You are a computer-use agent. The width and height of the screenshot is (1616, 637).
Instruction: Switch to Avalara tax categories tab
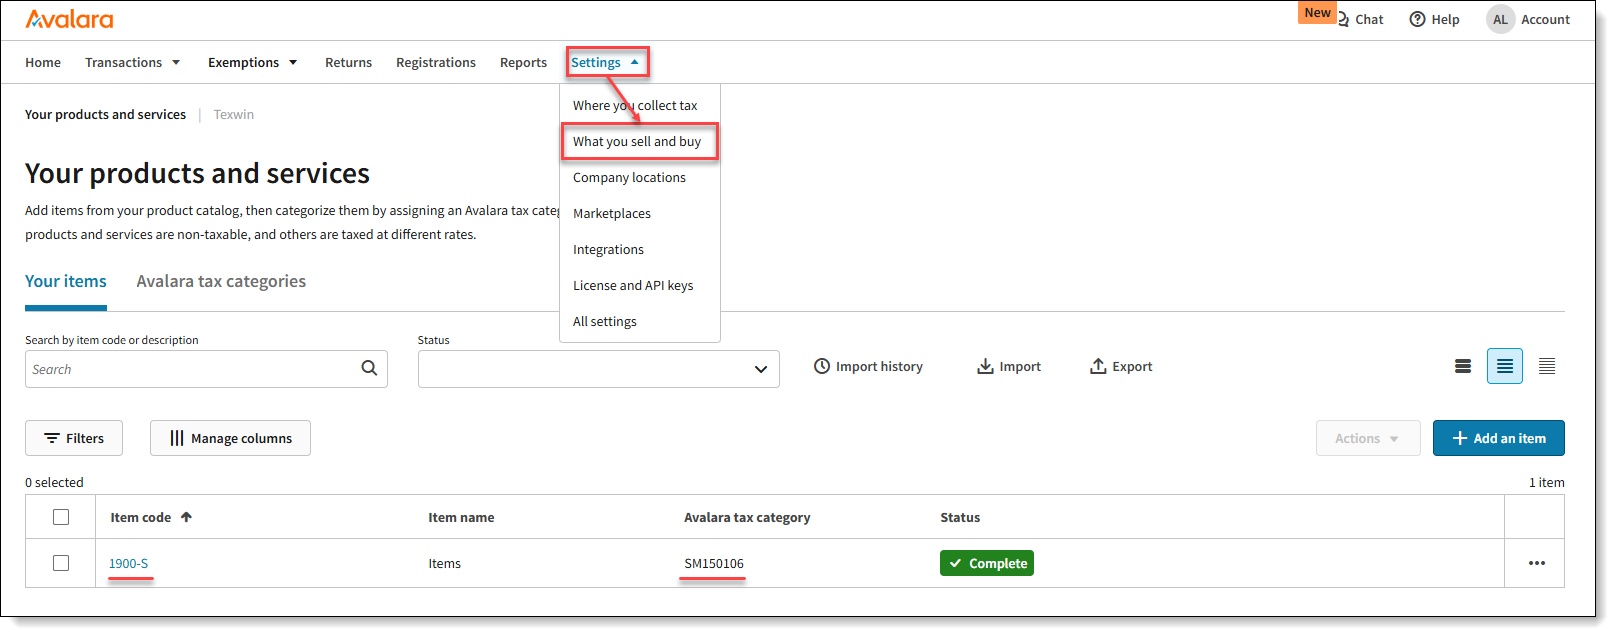pyautogui.click(x=221, y=282)
